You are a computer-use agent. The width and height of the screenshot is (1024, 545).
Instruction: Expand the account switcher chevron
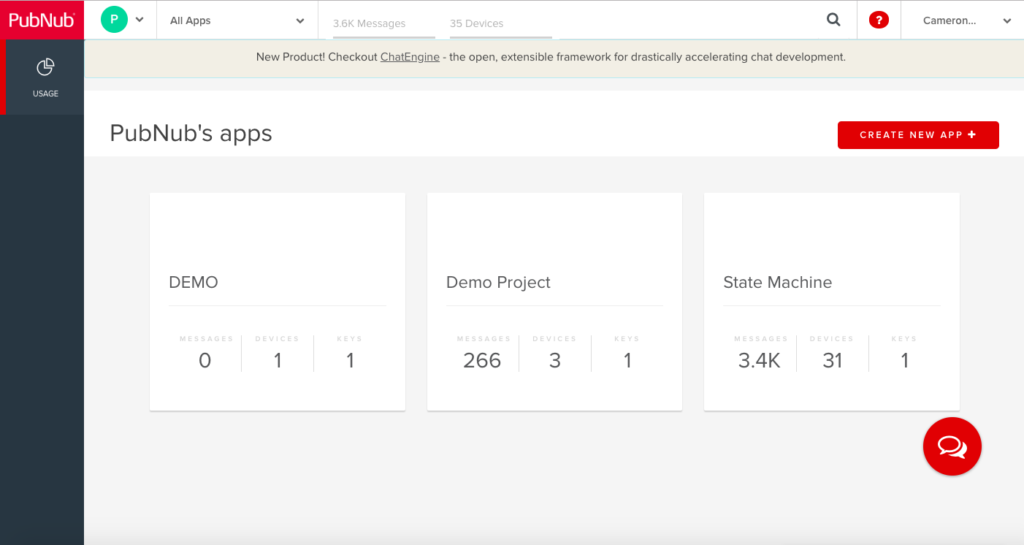[x=139, y=20]
